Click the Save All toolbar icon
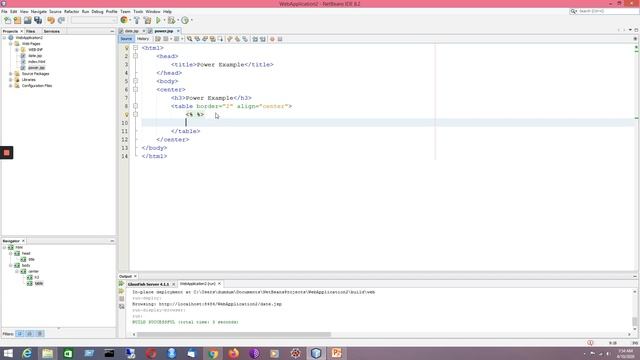This screenshot has height=360, width=640. tap(38, 20)
